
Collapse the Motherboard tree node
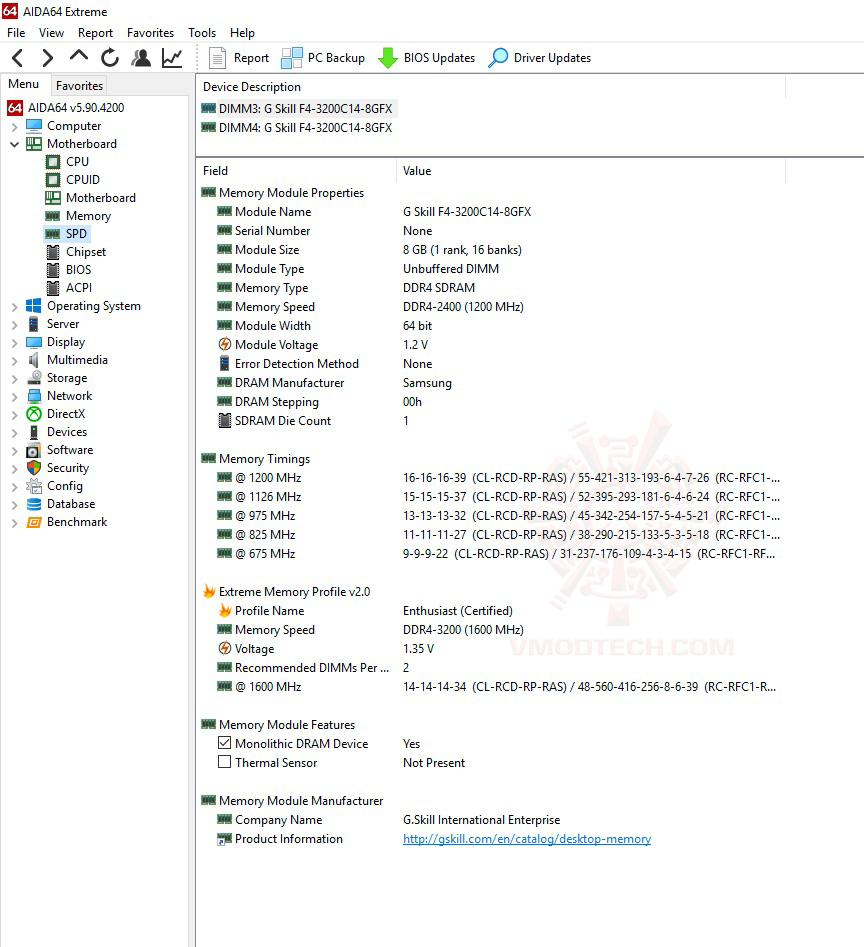tap(14, 144)
